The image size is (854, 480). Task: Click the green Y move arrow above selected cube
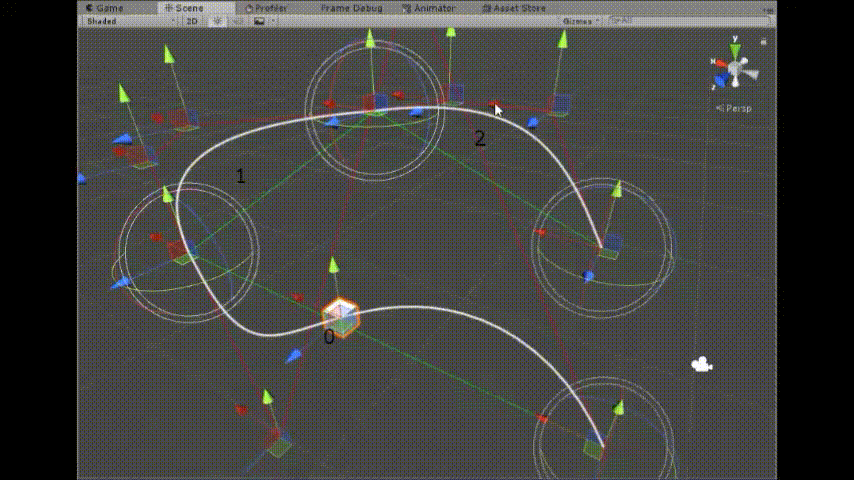[x=334, y=265]
